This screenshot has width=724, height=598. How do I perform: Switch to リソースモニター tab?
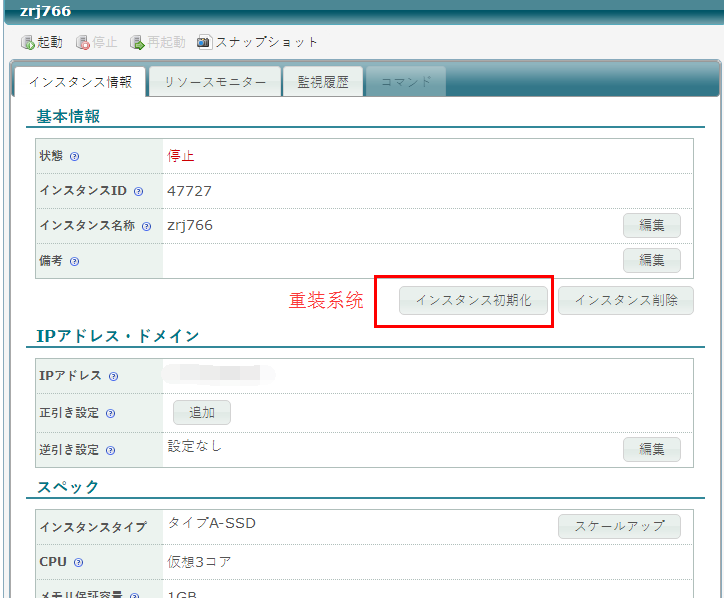pyautogui.click(x=215, y=82)
